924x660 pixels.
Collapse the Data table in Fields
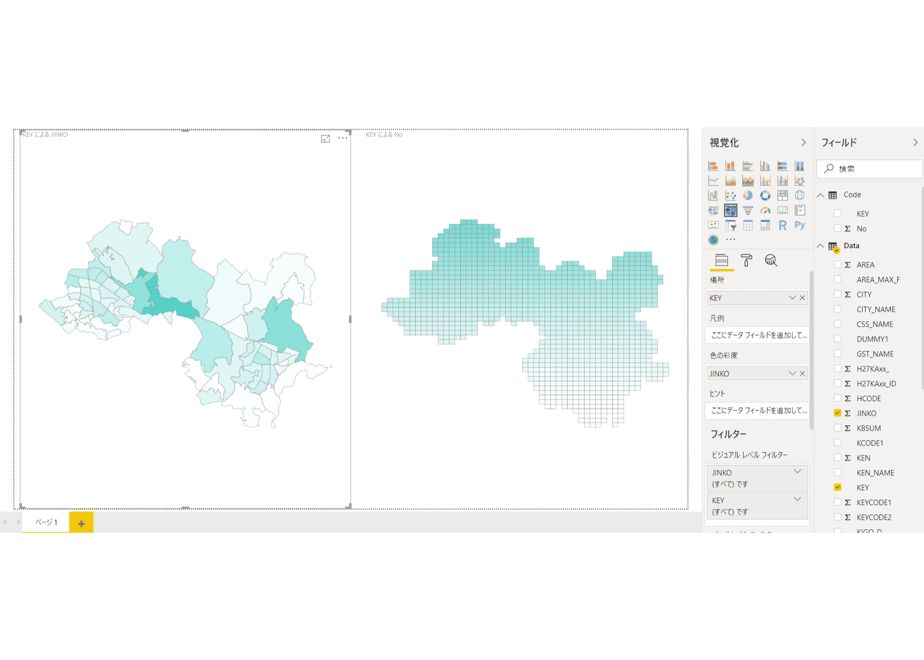[x=820, y=246]
